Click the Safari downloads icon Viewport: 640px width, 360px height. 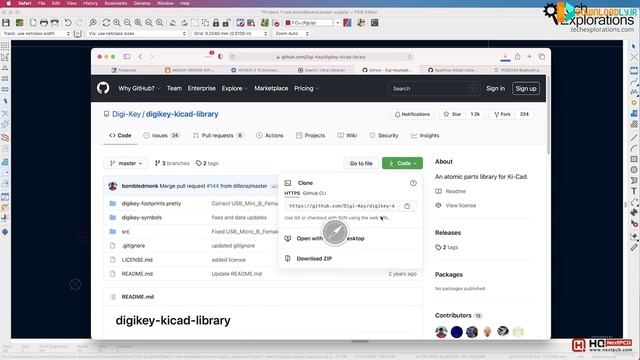(x=505, y=57)
